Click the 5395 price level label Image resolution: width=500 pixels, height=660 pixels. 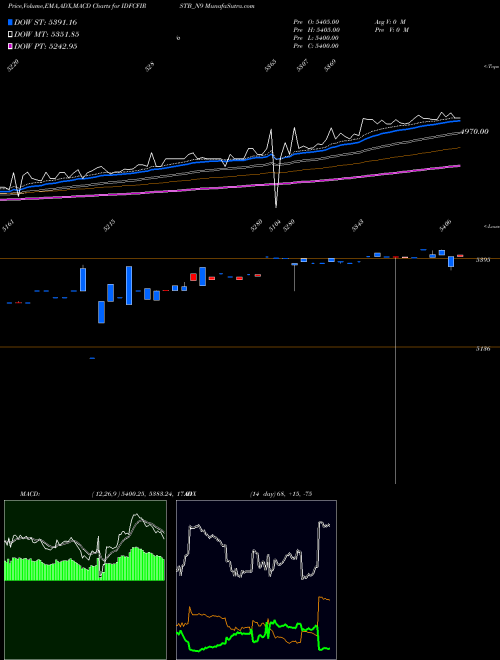click(483, 260)
